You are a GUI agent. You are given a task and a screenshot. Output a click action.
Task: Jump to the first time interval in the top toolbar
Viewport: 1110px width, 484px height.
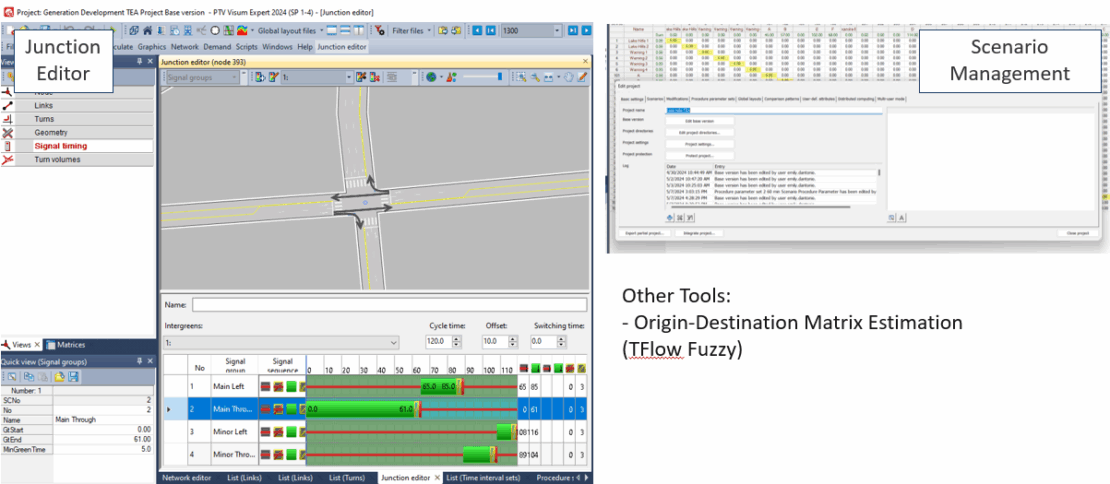tap(490, 30)
